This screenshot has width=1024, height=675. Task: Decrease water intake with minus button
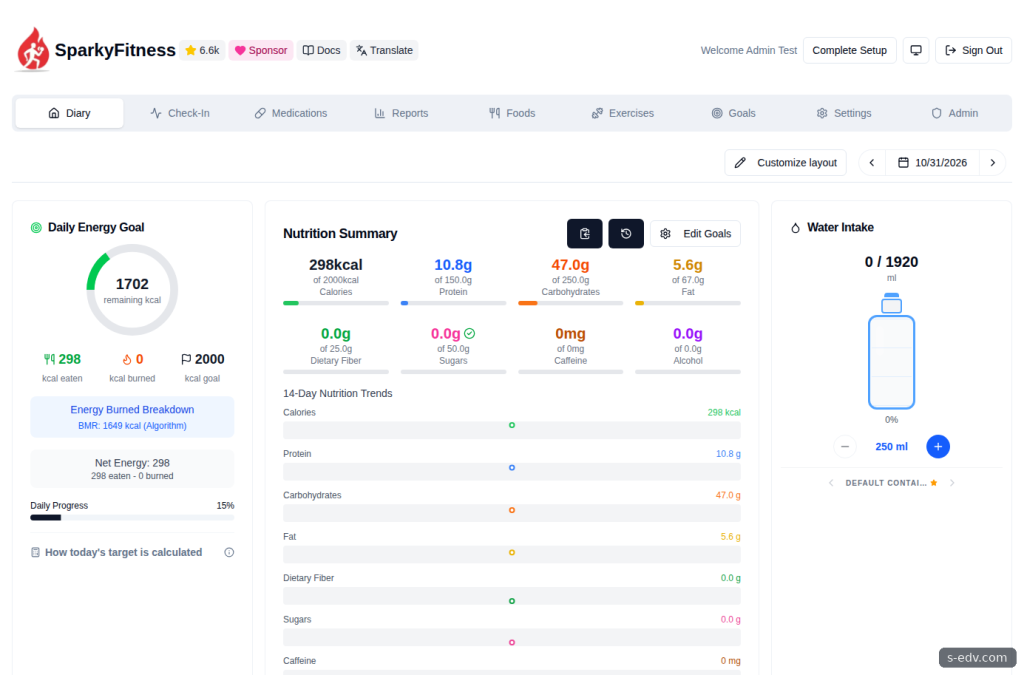pyautogui.click(x=845, y=447)
